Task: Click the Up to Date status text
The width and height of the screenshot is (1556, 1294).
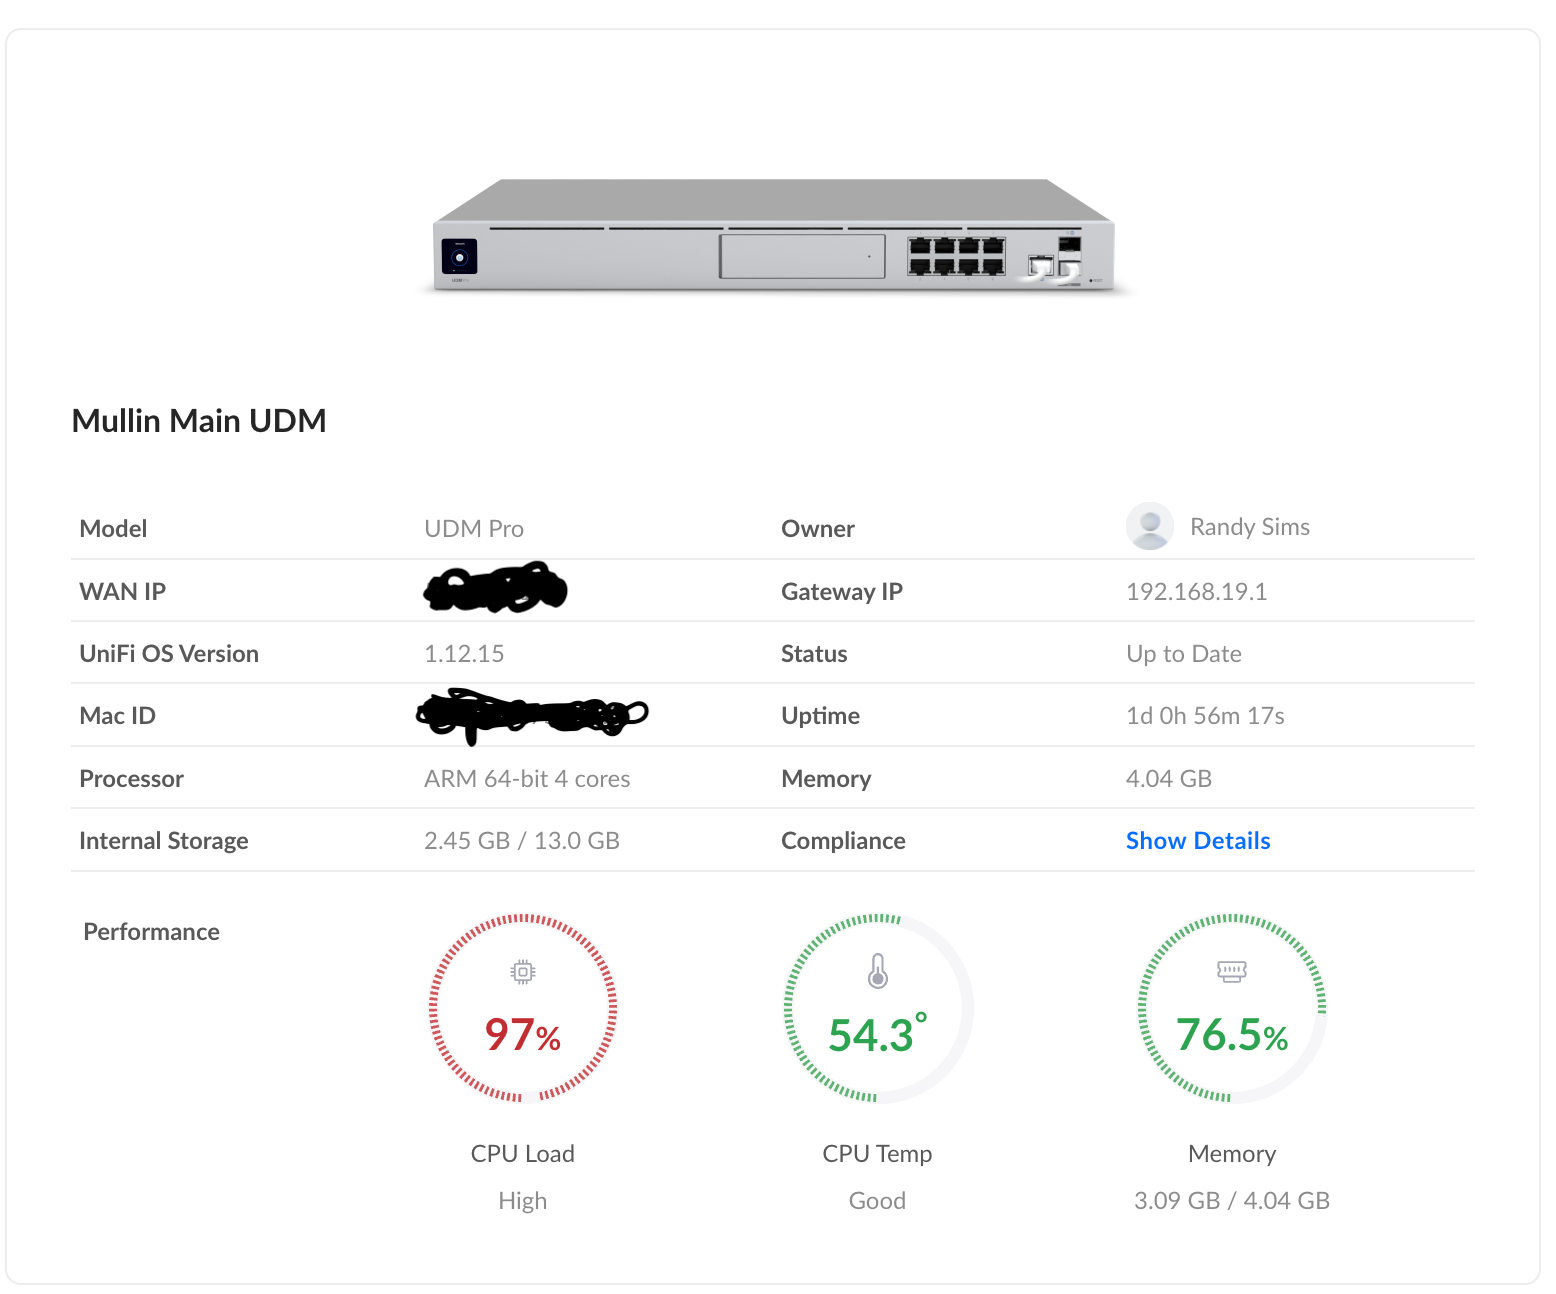Action: pos(1183,654)
